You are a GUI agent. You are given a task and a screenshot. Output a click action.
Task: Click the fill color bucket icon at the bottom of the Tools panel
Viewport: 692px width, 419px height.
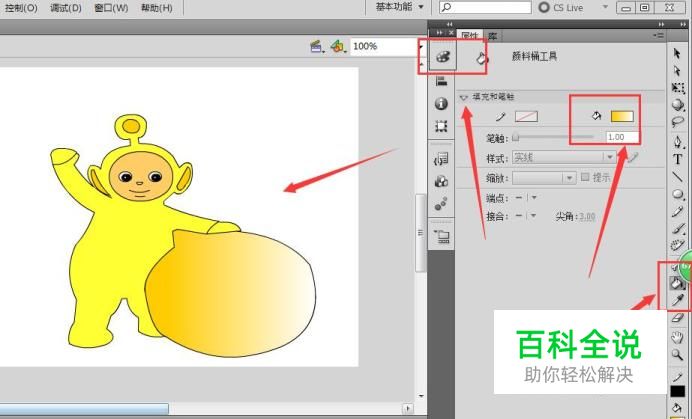(x=677, y=408)
